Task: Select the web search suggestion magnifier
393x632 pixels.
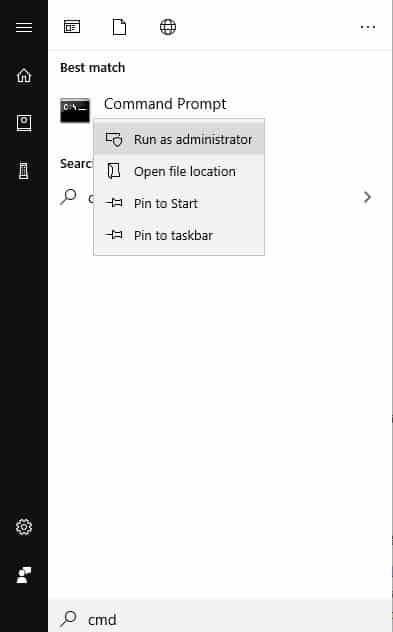Action: point(69,197)
